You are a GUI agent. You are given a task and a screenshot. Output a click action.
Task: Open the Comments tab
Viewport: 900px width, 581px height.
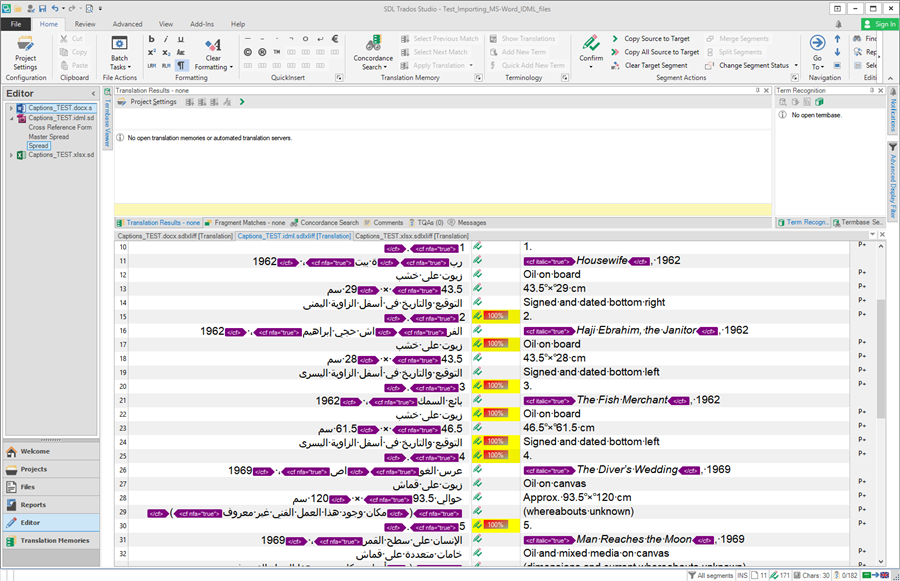coord(384,223)
